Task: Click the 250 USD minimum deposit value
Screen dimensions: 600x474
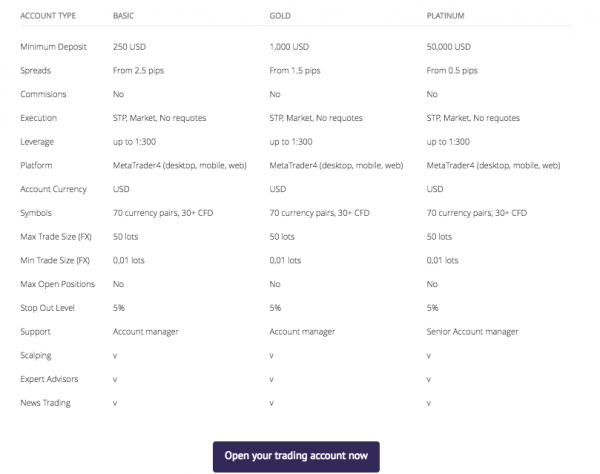Action: (x=129, y=47)
